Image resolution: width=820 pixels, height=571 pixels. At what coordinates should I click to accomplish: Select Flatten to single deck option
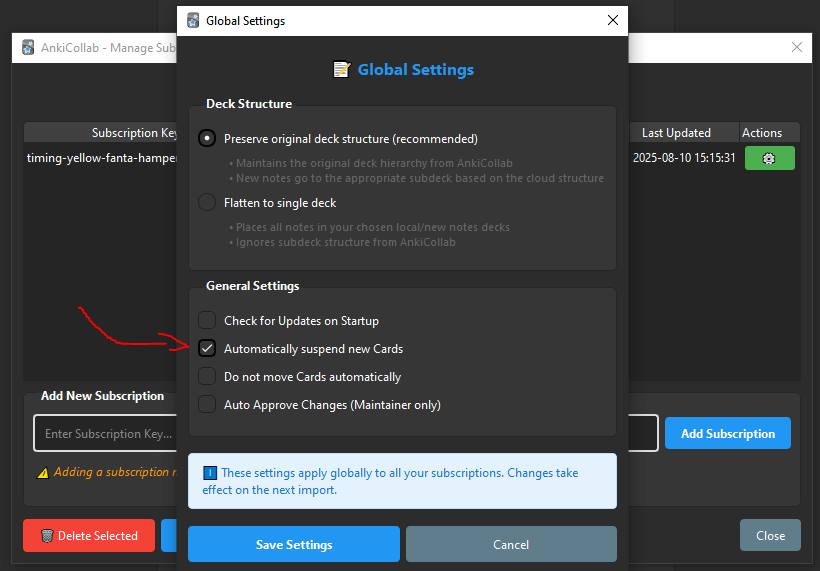pos(207,202)
